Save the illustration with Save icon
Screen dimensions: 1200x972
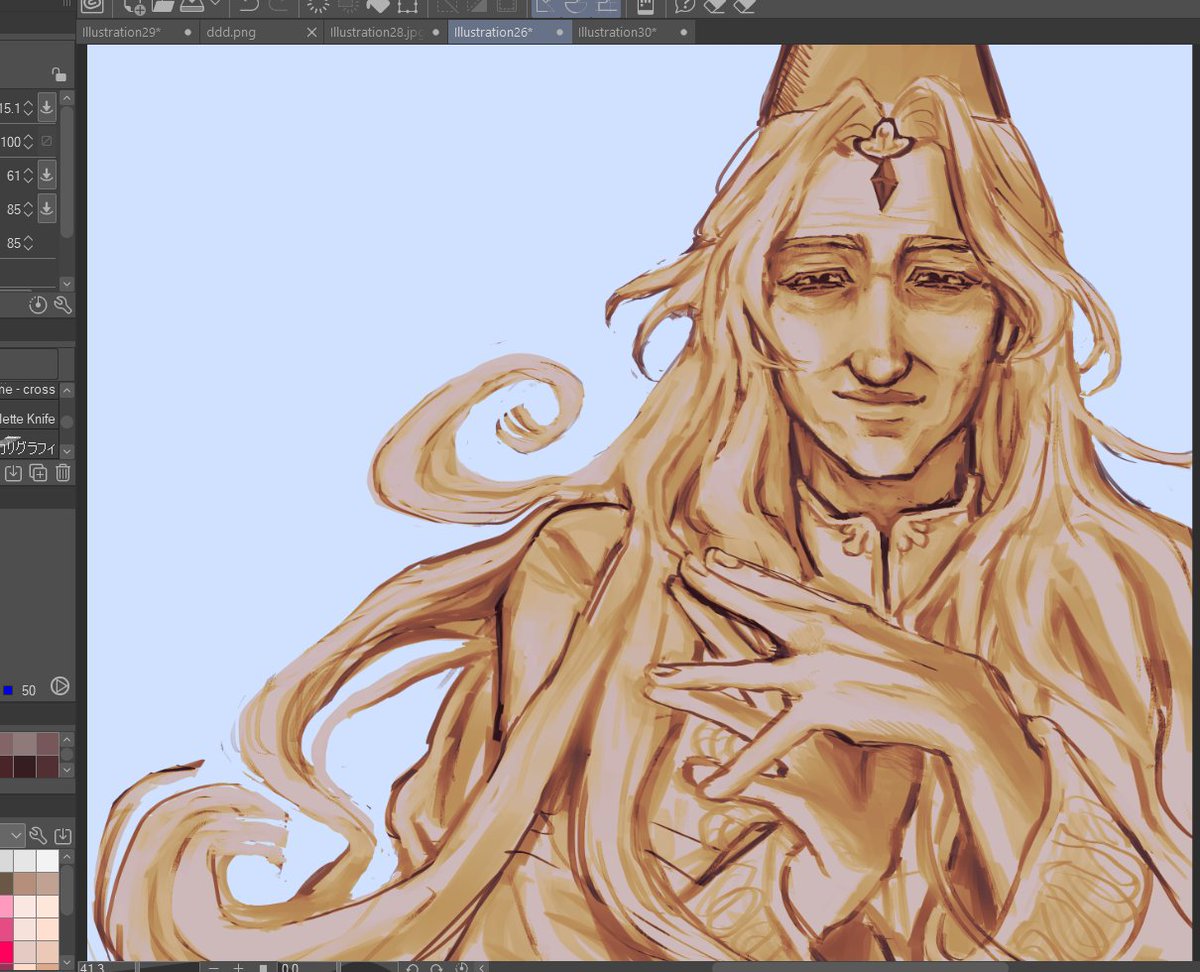[x=192, y=6]
